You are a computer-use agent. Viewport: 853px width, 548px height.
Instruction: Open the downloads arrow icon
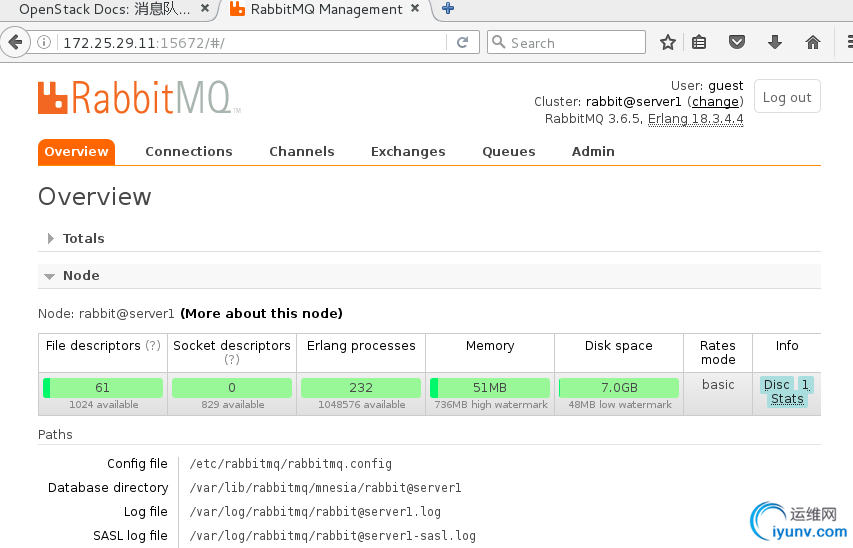(775, 42)
